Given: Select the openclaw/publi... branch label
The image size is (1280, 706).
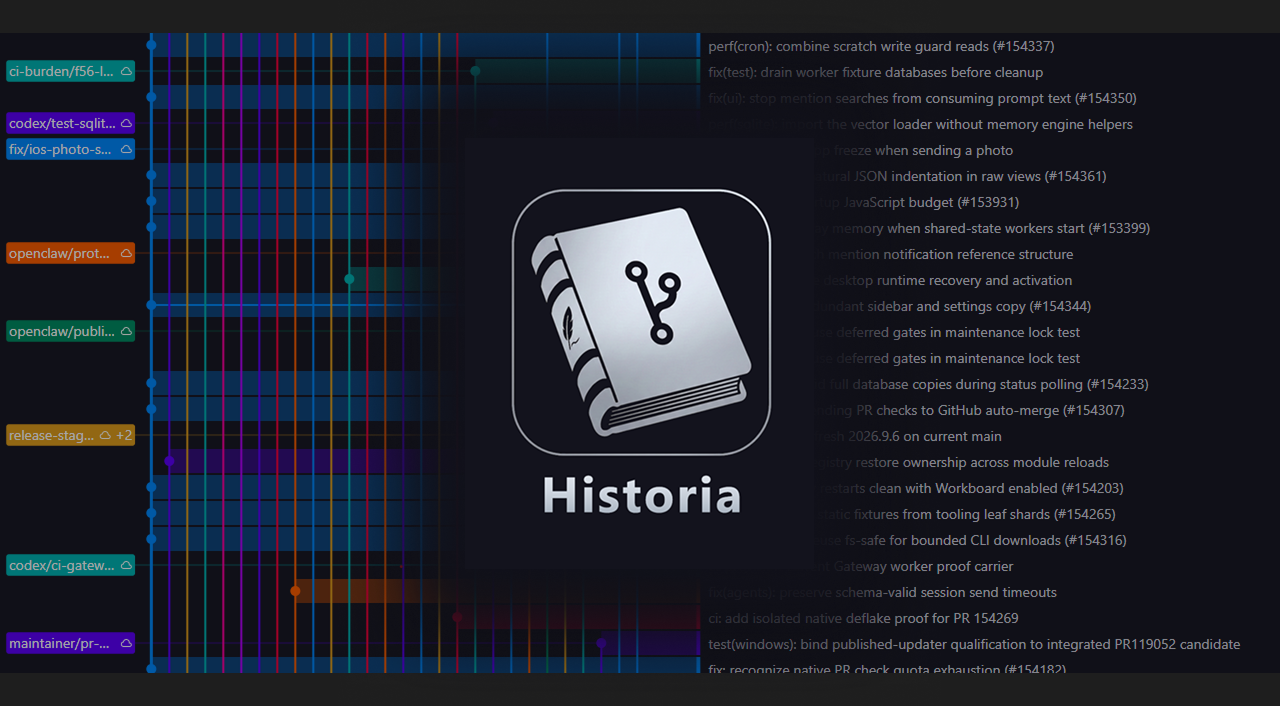Looking at the screenshot, I should (x=70, y=332).
